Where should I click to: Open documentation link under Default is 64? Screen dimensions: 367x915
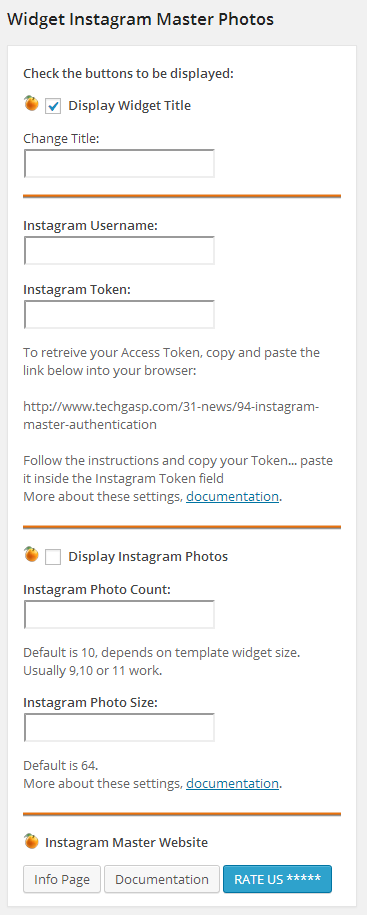tap(232, 783)
